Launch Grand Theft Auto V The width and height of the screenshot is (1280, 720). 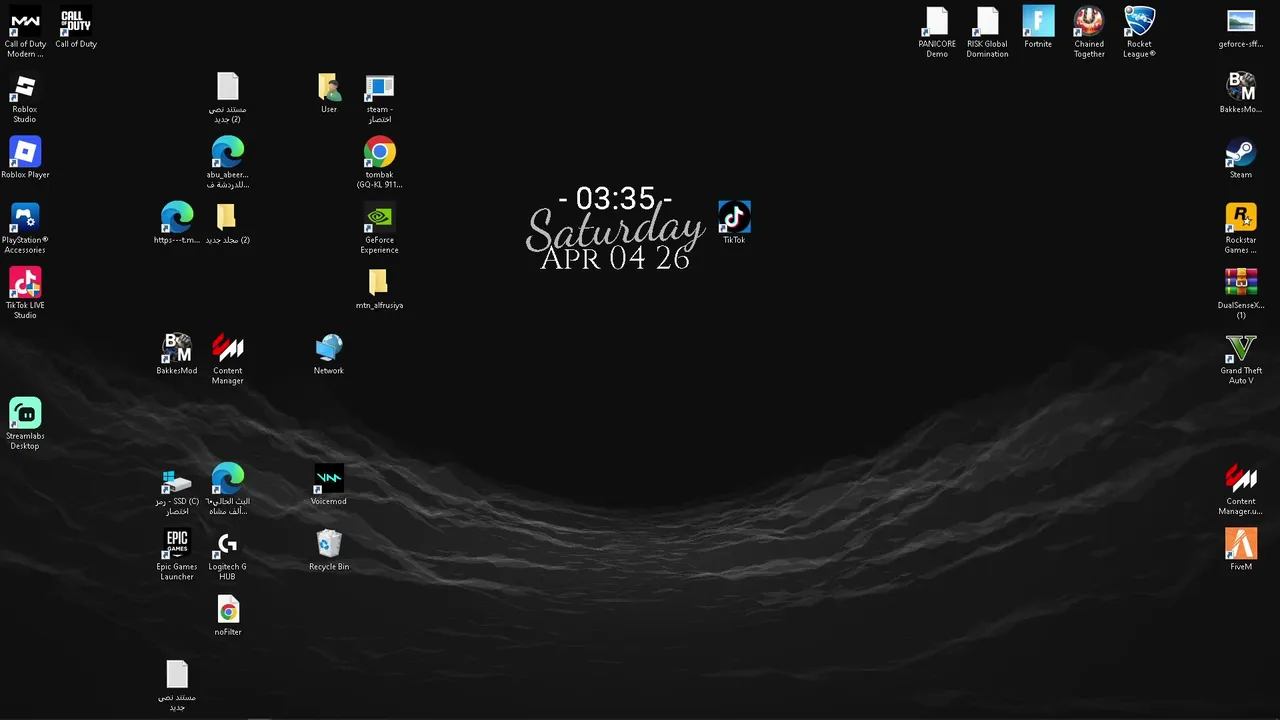click(1241, 358)
